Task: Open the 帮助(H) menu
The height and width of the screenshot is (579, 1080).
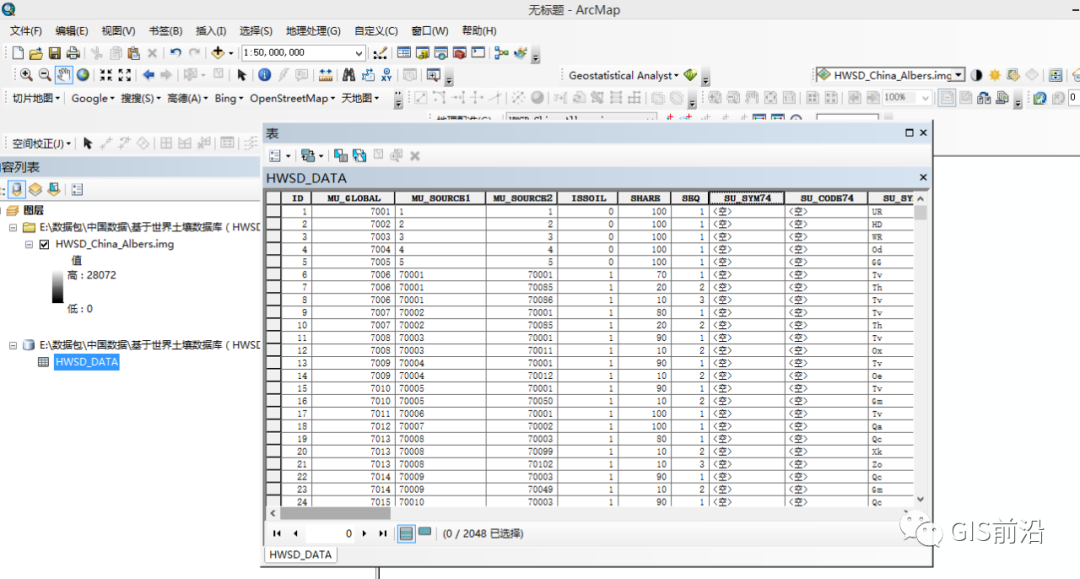Action: point(479,31)
